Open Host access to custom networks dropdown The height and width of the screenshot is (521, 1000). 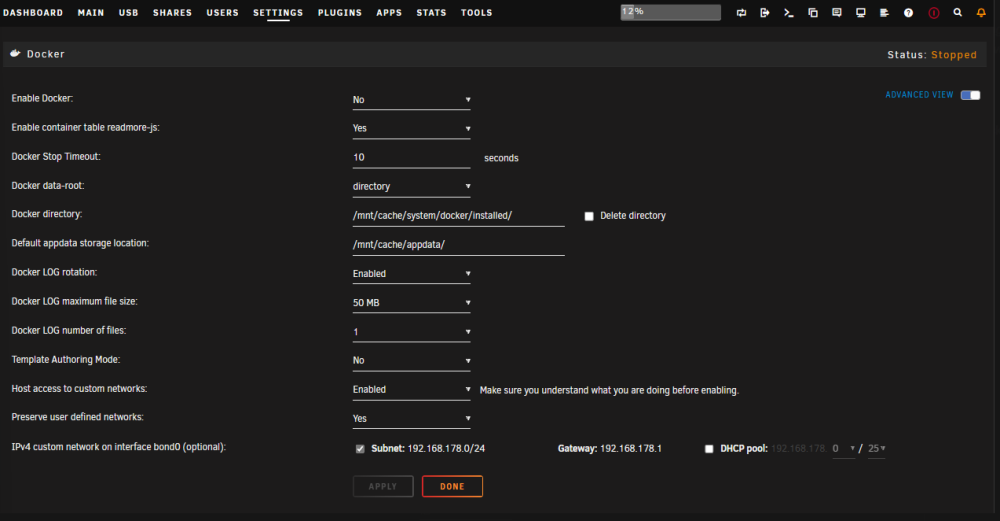(411, 390)
